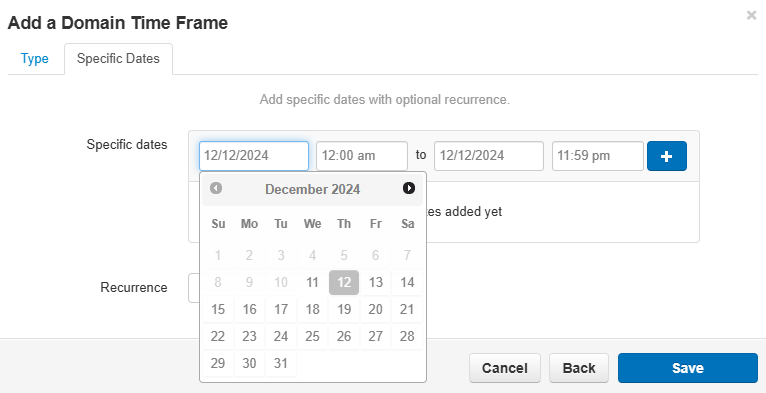Add the specific date range with plus button
Image resolution: width=766 pixels, height=393 pixels.
point(667,156)
